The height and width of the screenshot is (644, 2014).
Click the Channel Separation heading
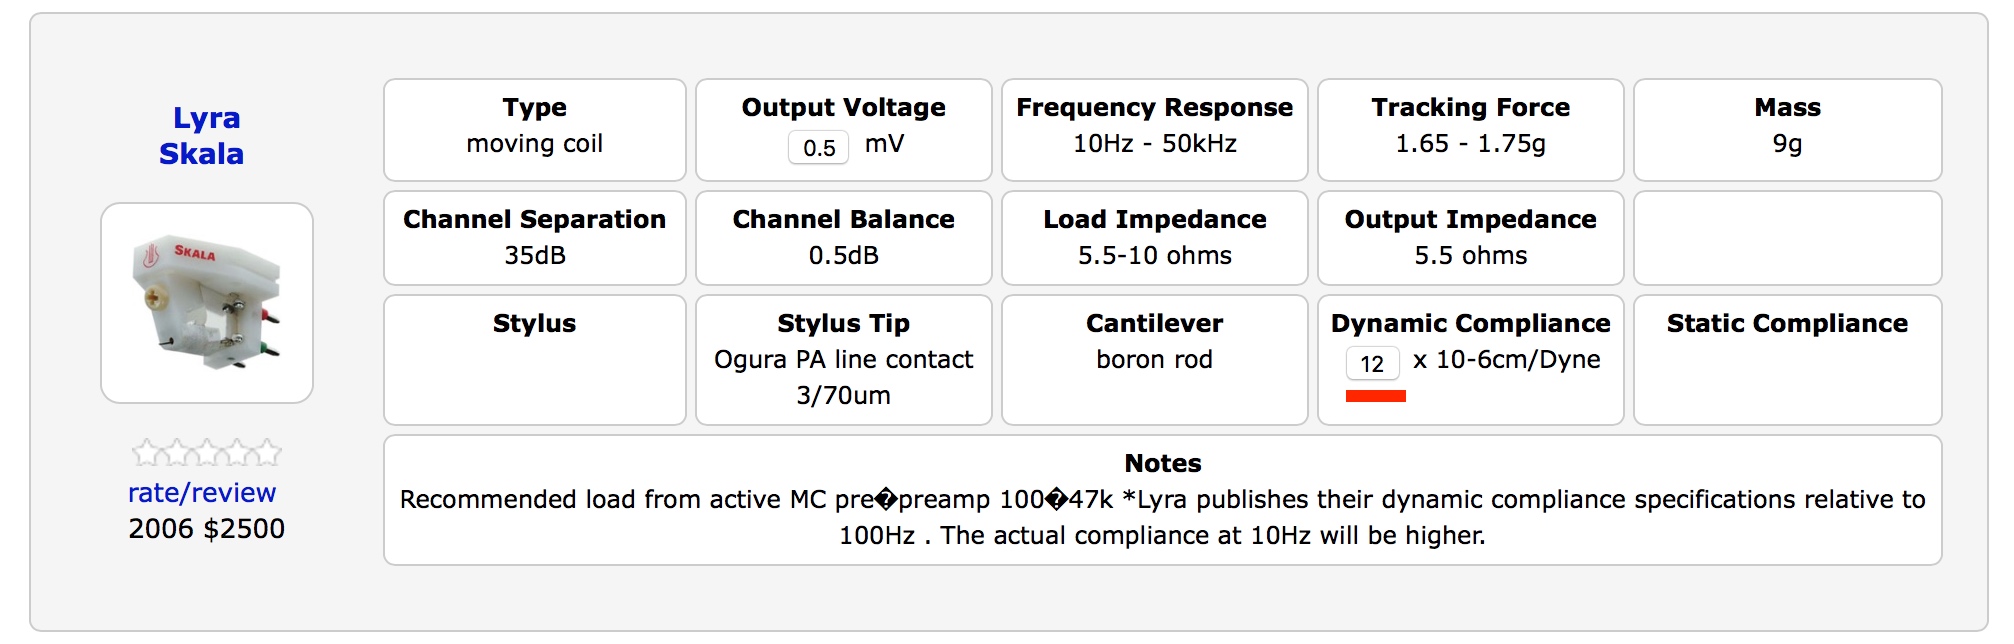pyautogui.click(x=534, y=219)
